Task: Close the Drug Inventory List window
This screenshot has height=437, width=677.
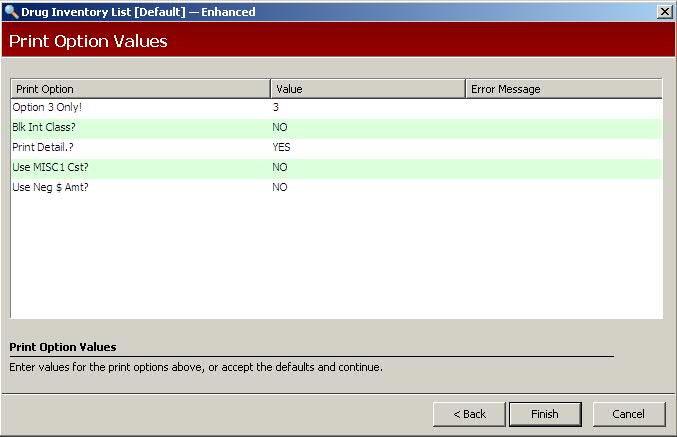Action: 664,12
